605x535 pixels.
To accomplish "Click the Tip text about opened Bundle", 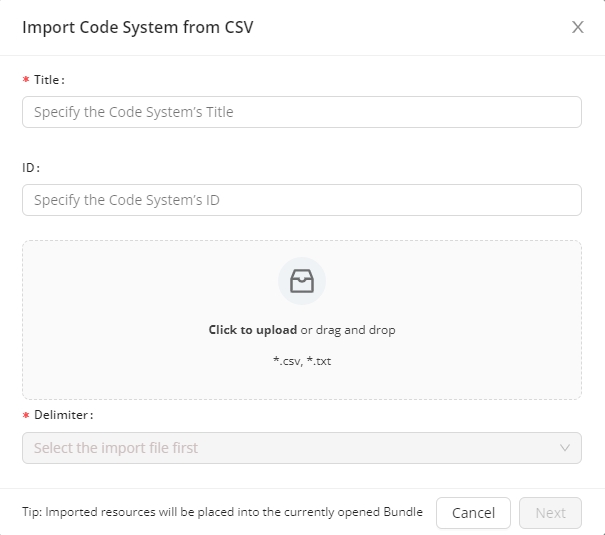I will click(x=222, y=512).
